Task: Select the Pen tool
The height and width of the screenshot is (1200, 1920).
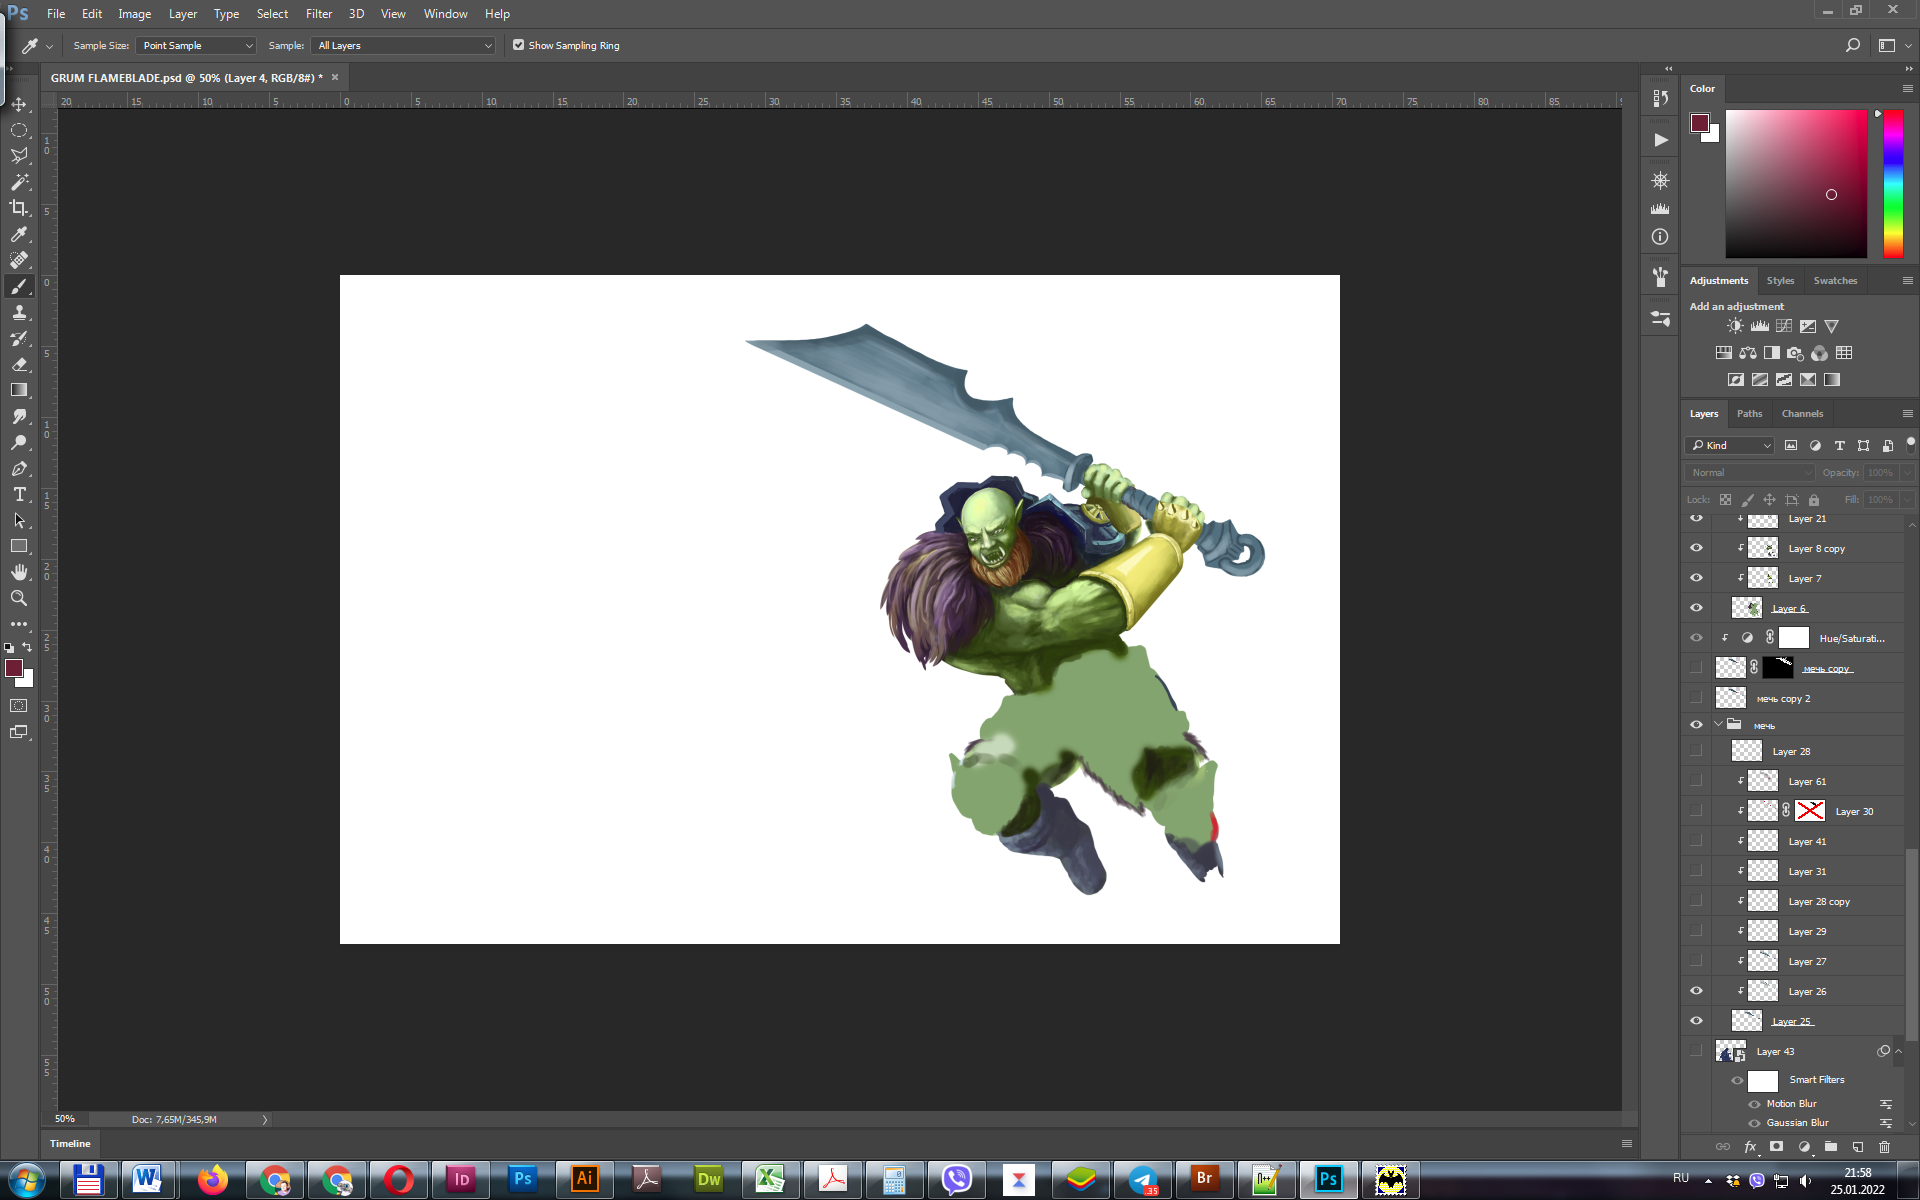Action: pos(19,468)
